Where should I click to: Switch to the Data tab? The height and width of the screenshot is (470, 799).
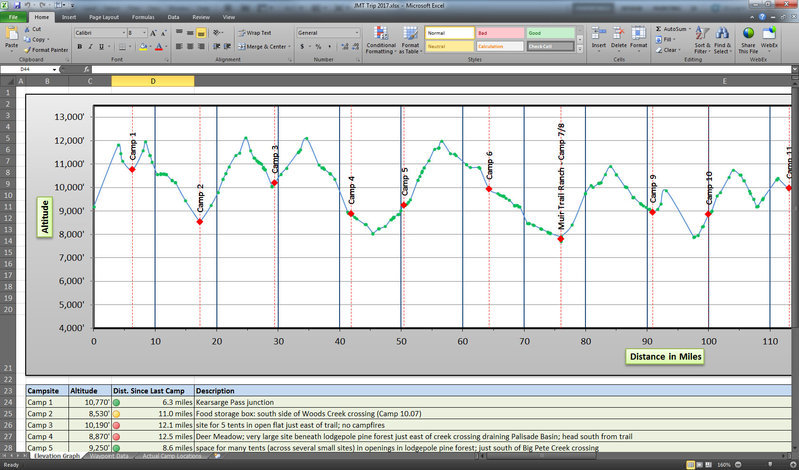173,17
